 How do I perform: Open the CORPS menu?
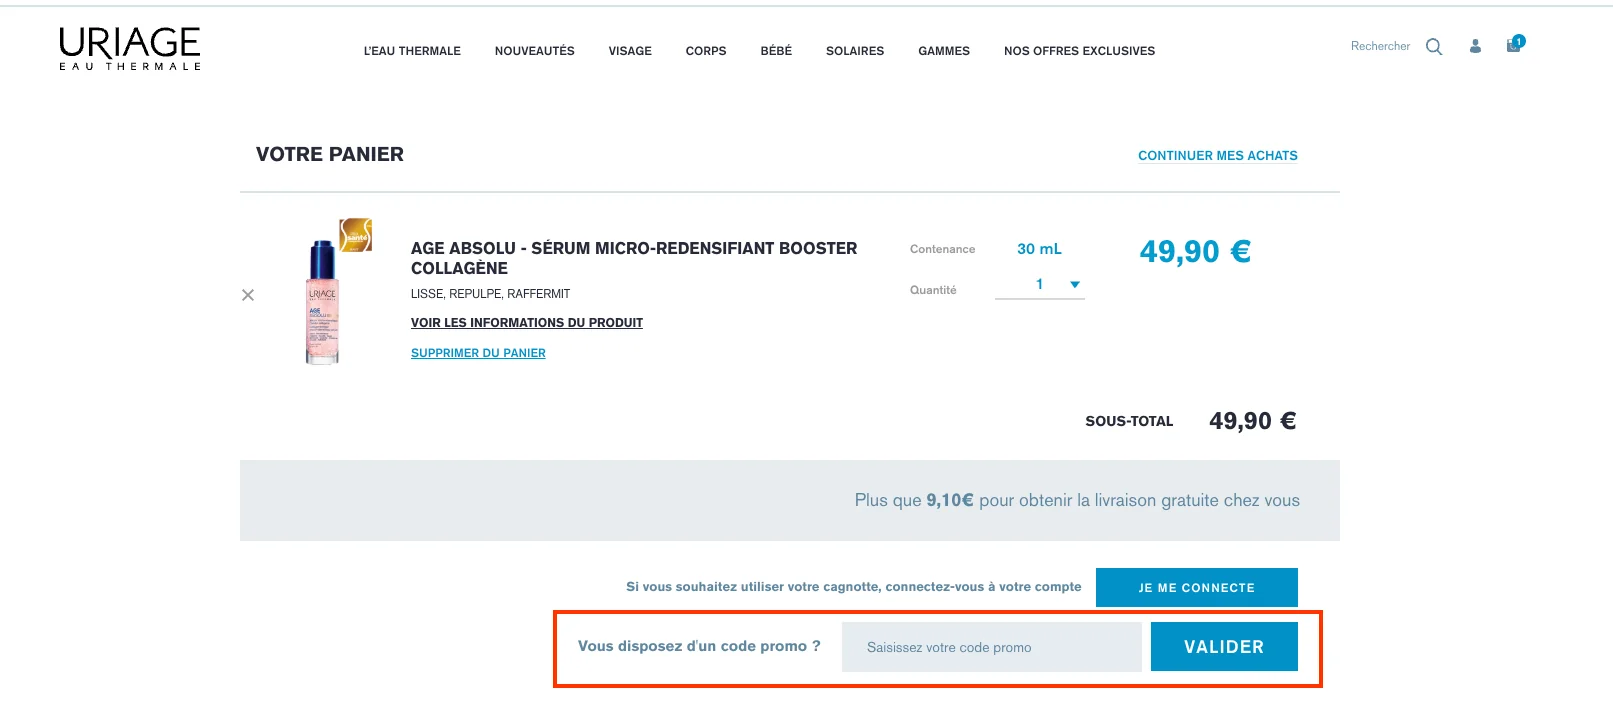click(x=706, y=51)
